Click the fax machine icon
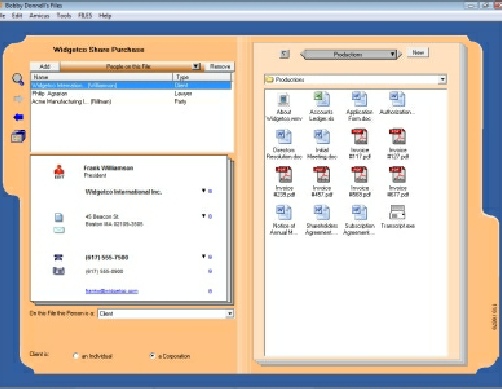Screen dimensions: 502x389 59,271
